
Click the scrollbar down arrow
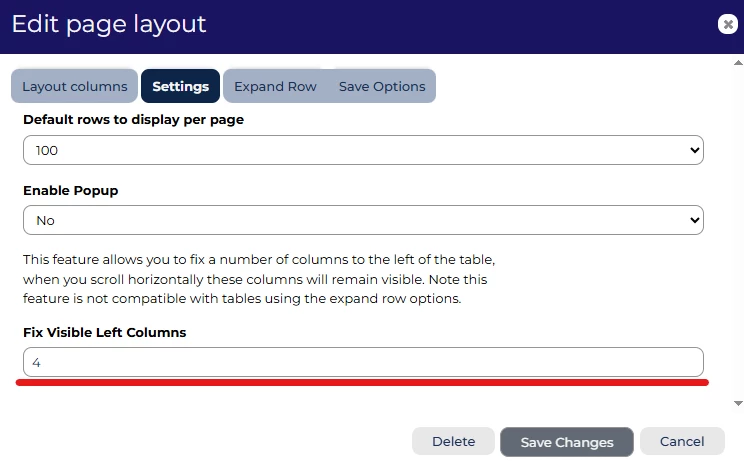tap(738, 402)
